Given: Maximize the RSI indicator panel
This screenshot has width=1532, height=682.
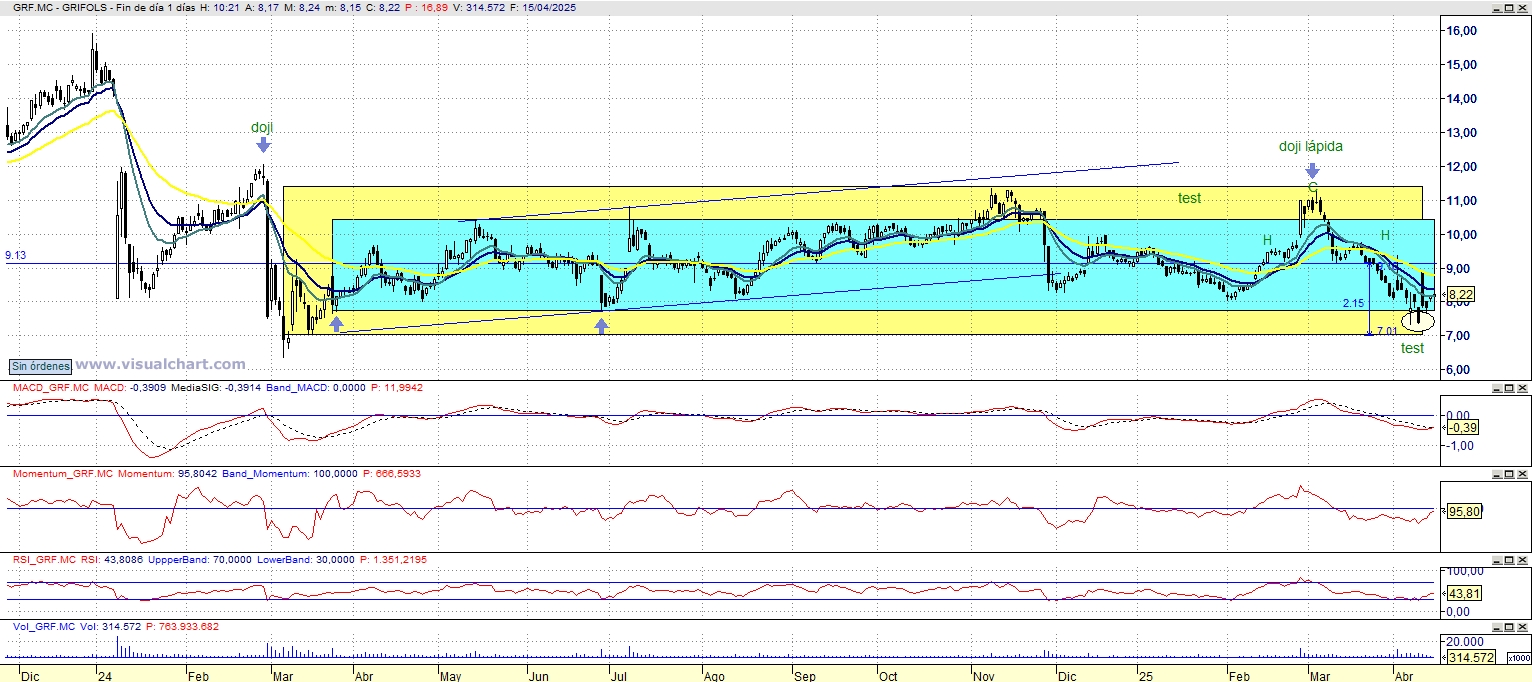Looking at the screenshot, I should point(1508,560).
